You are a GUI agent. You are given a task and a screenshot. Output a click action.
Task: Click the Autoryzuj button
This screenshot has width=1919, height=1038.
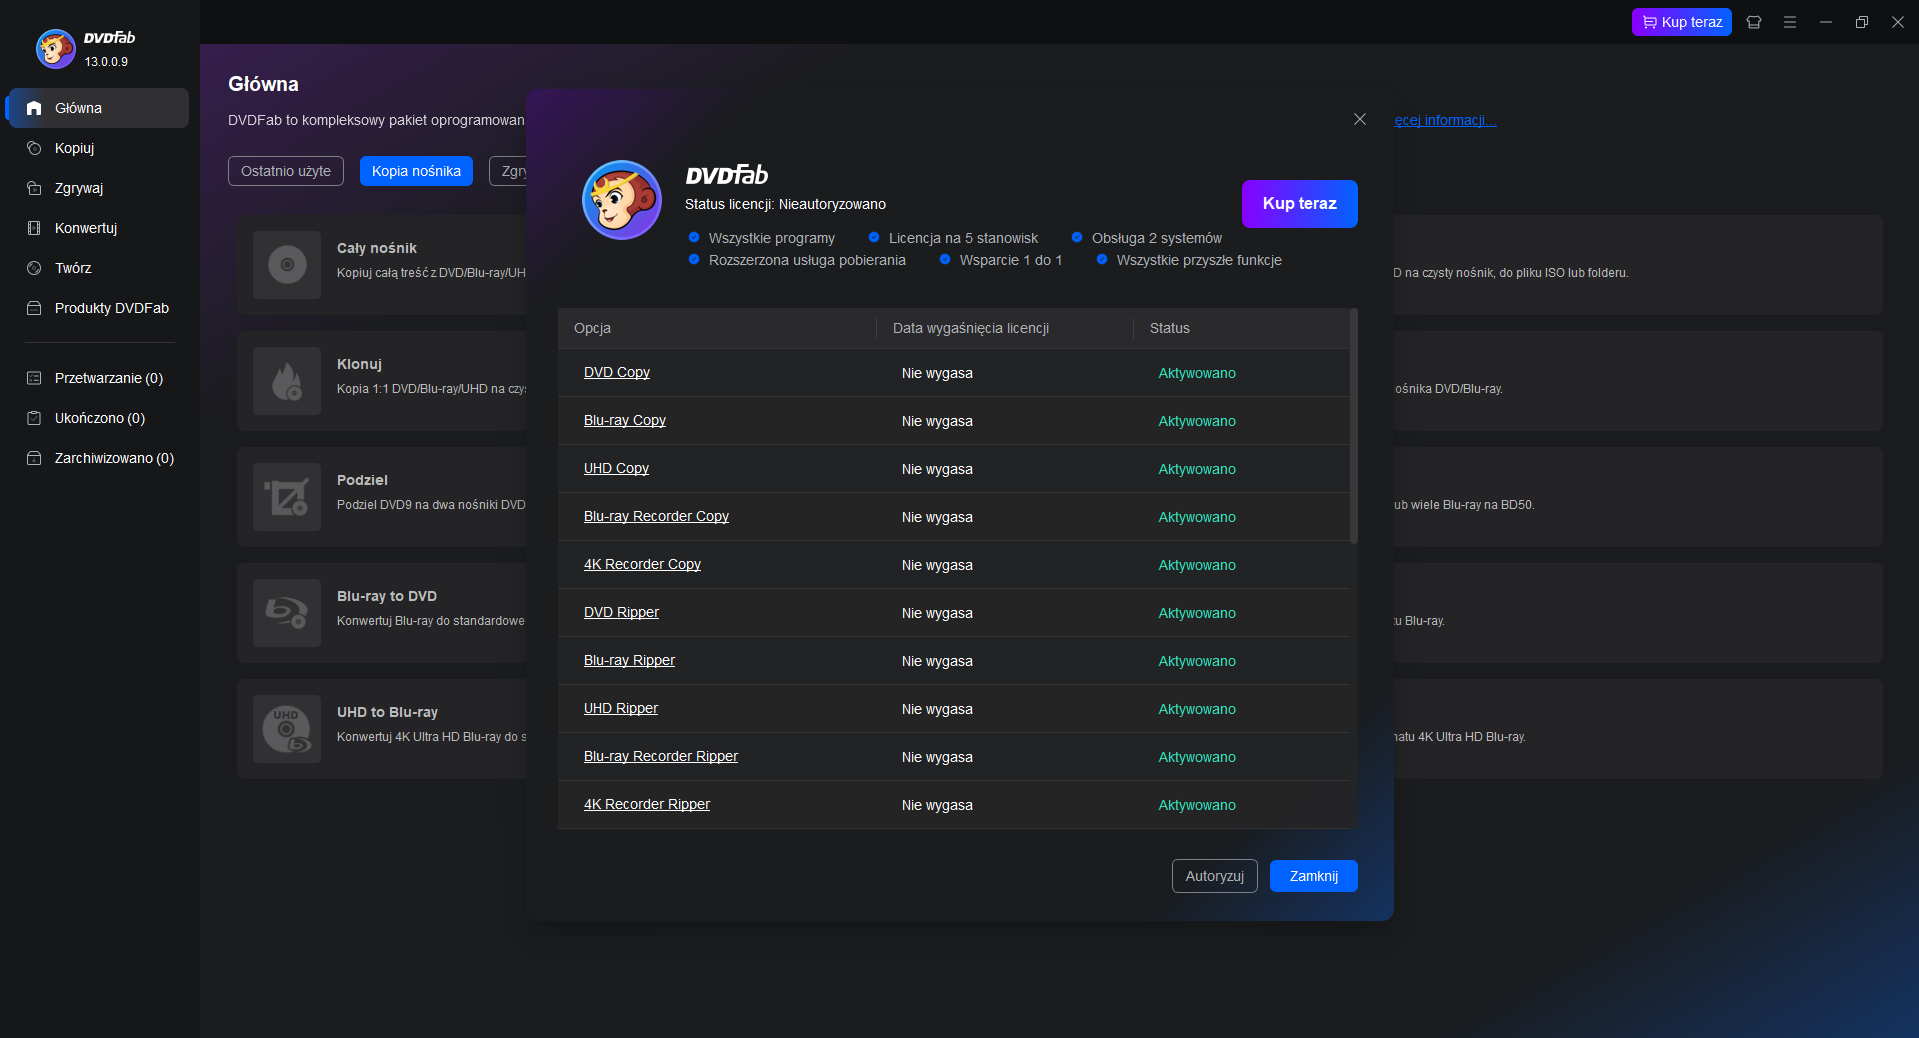pos(1215,876)
